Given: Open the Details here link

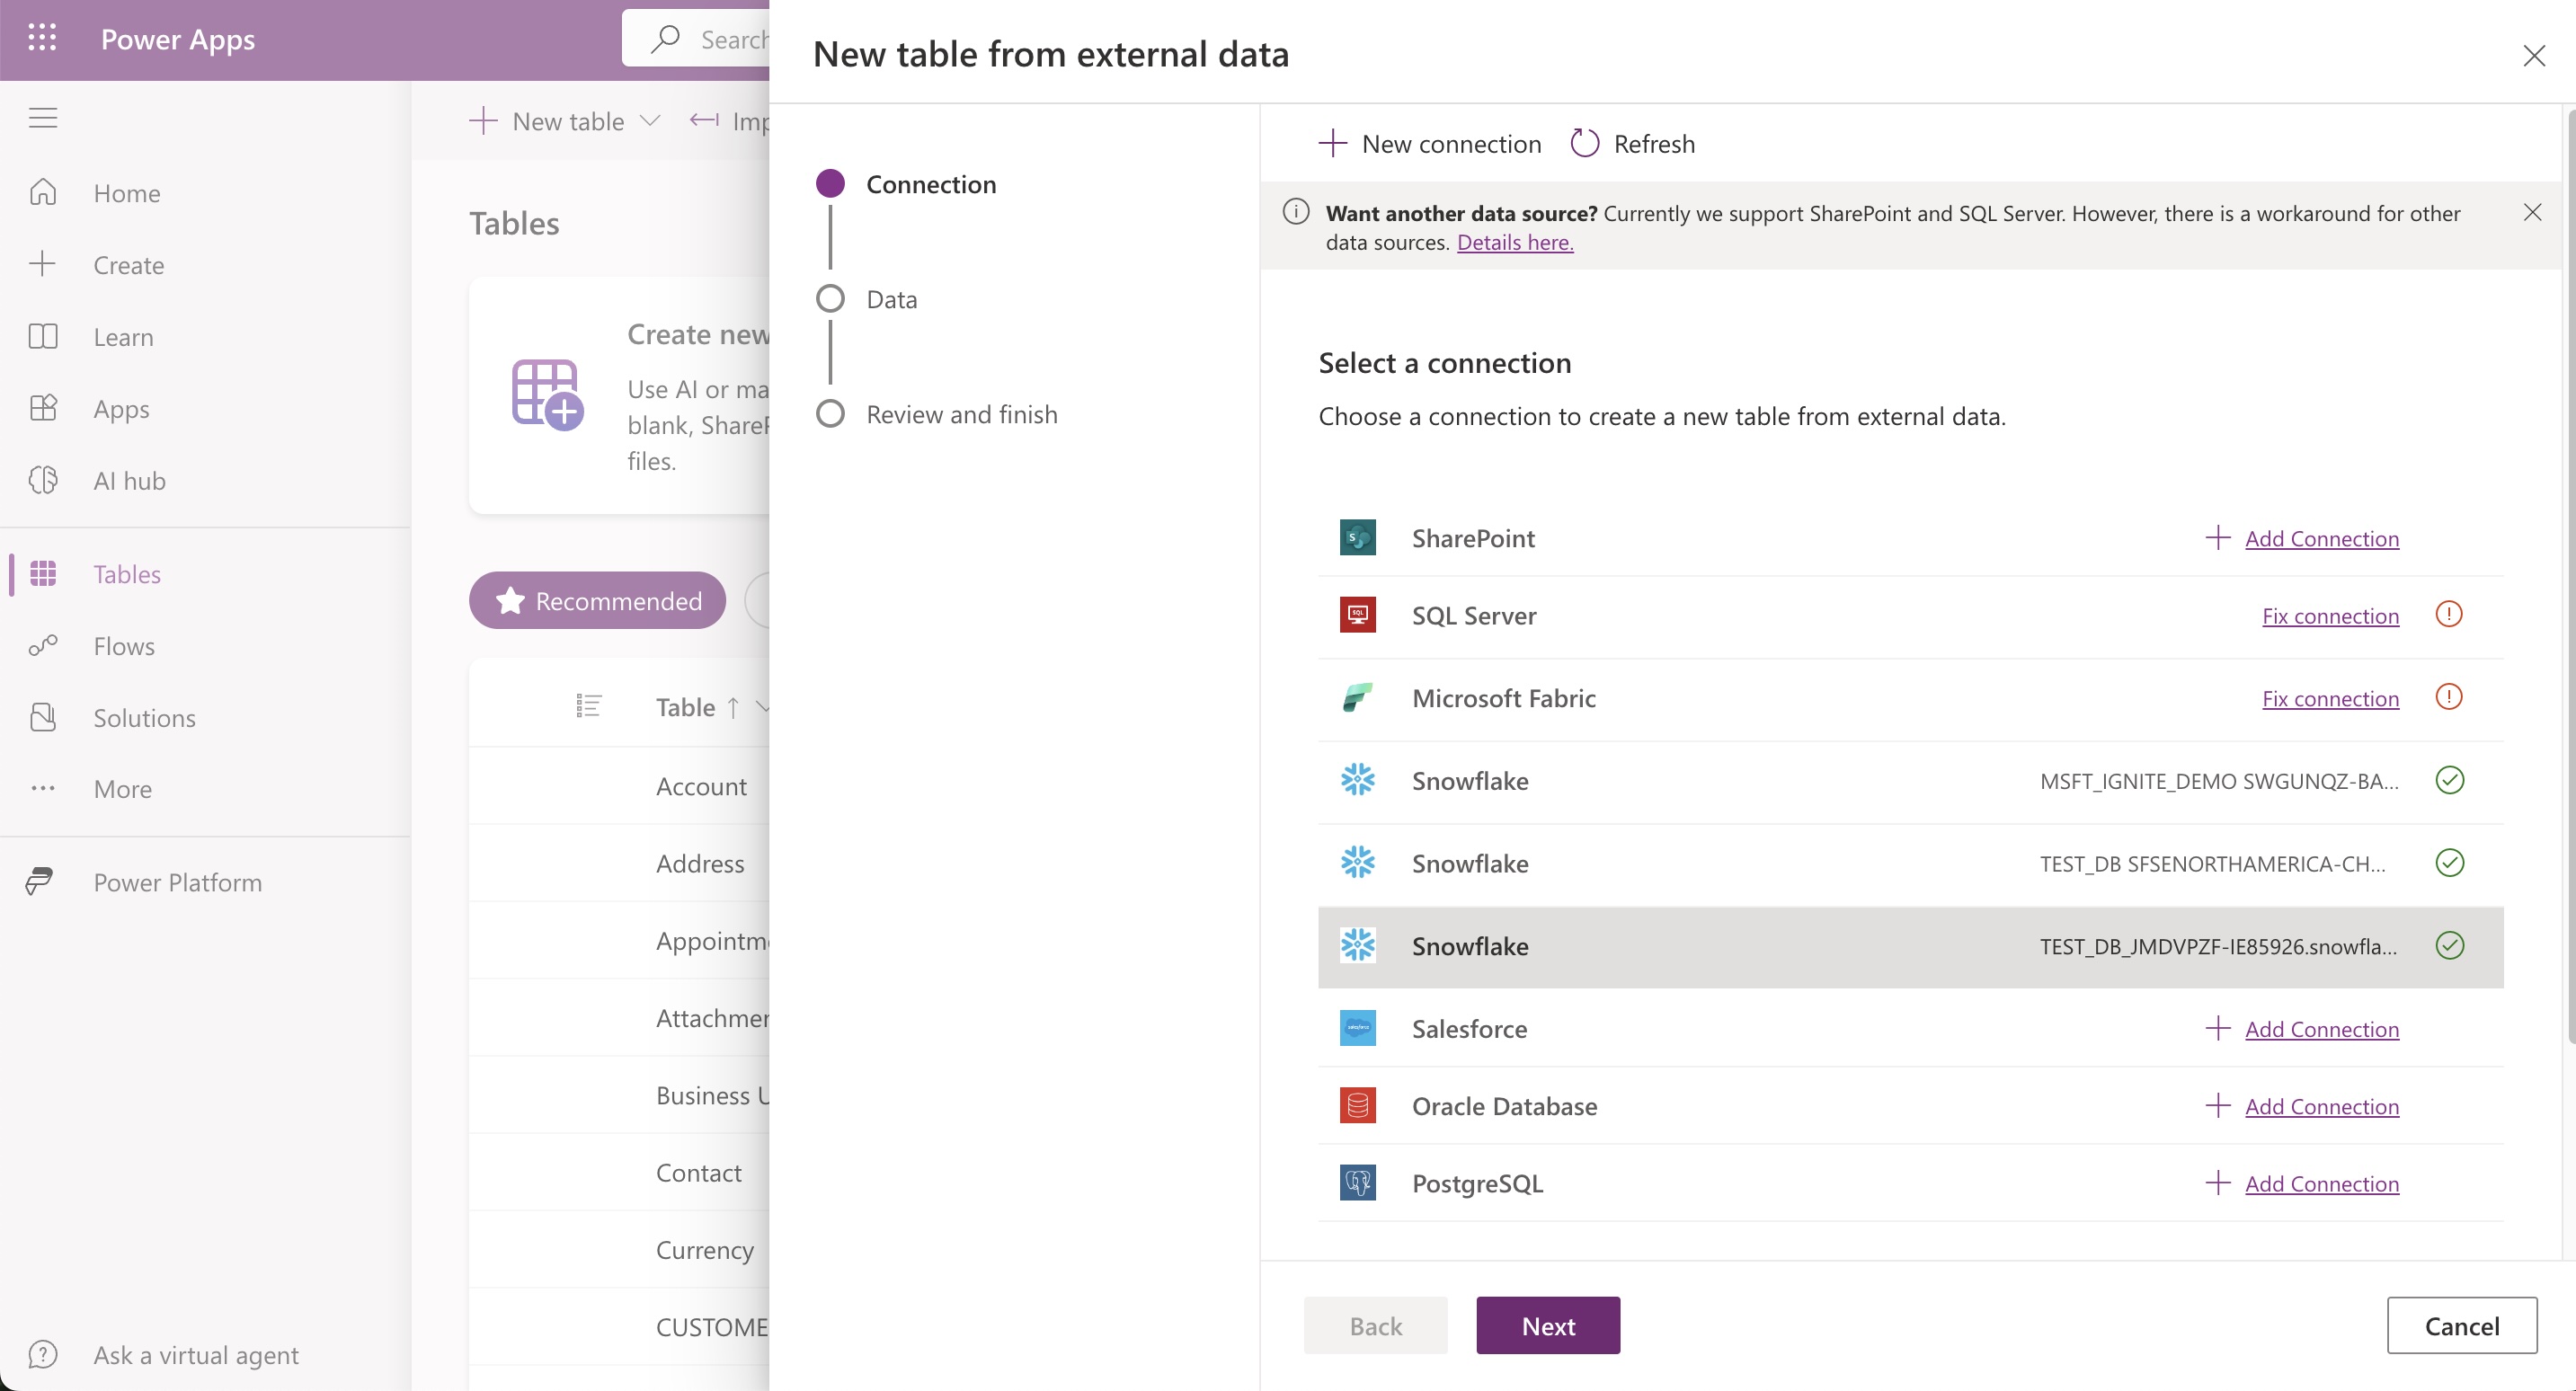Looking at the screenshot, I should (x=1514, y=242).
